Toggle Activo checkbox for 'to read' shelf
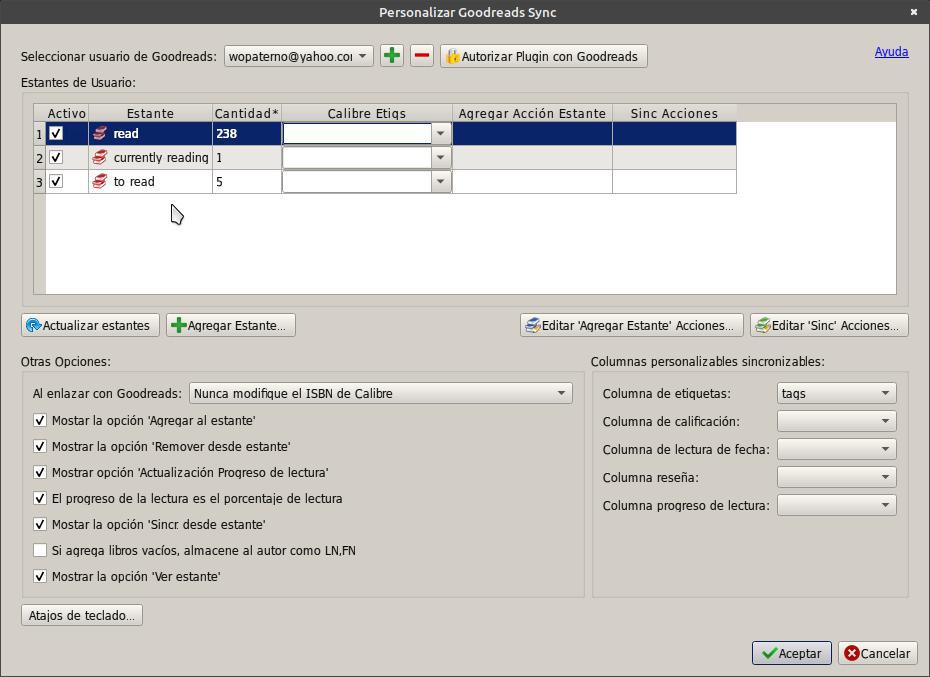This screenshot has width=930, height=677. click(x=56, y=182)
